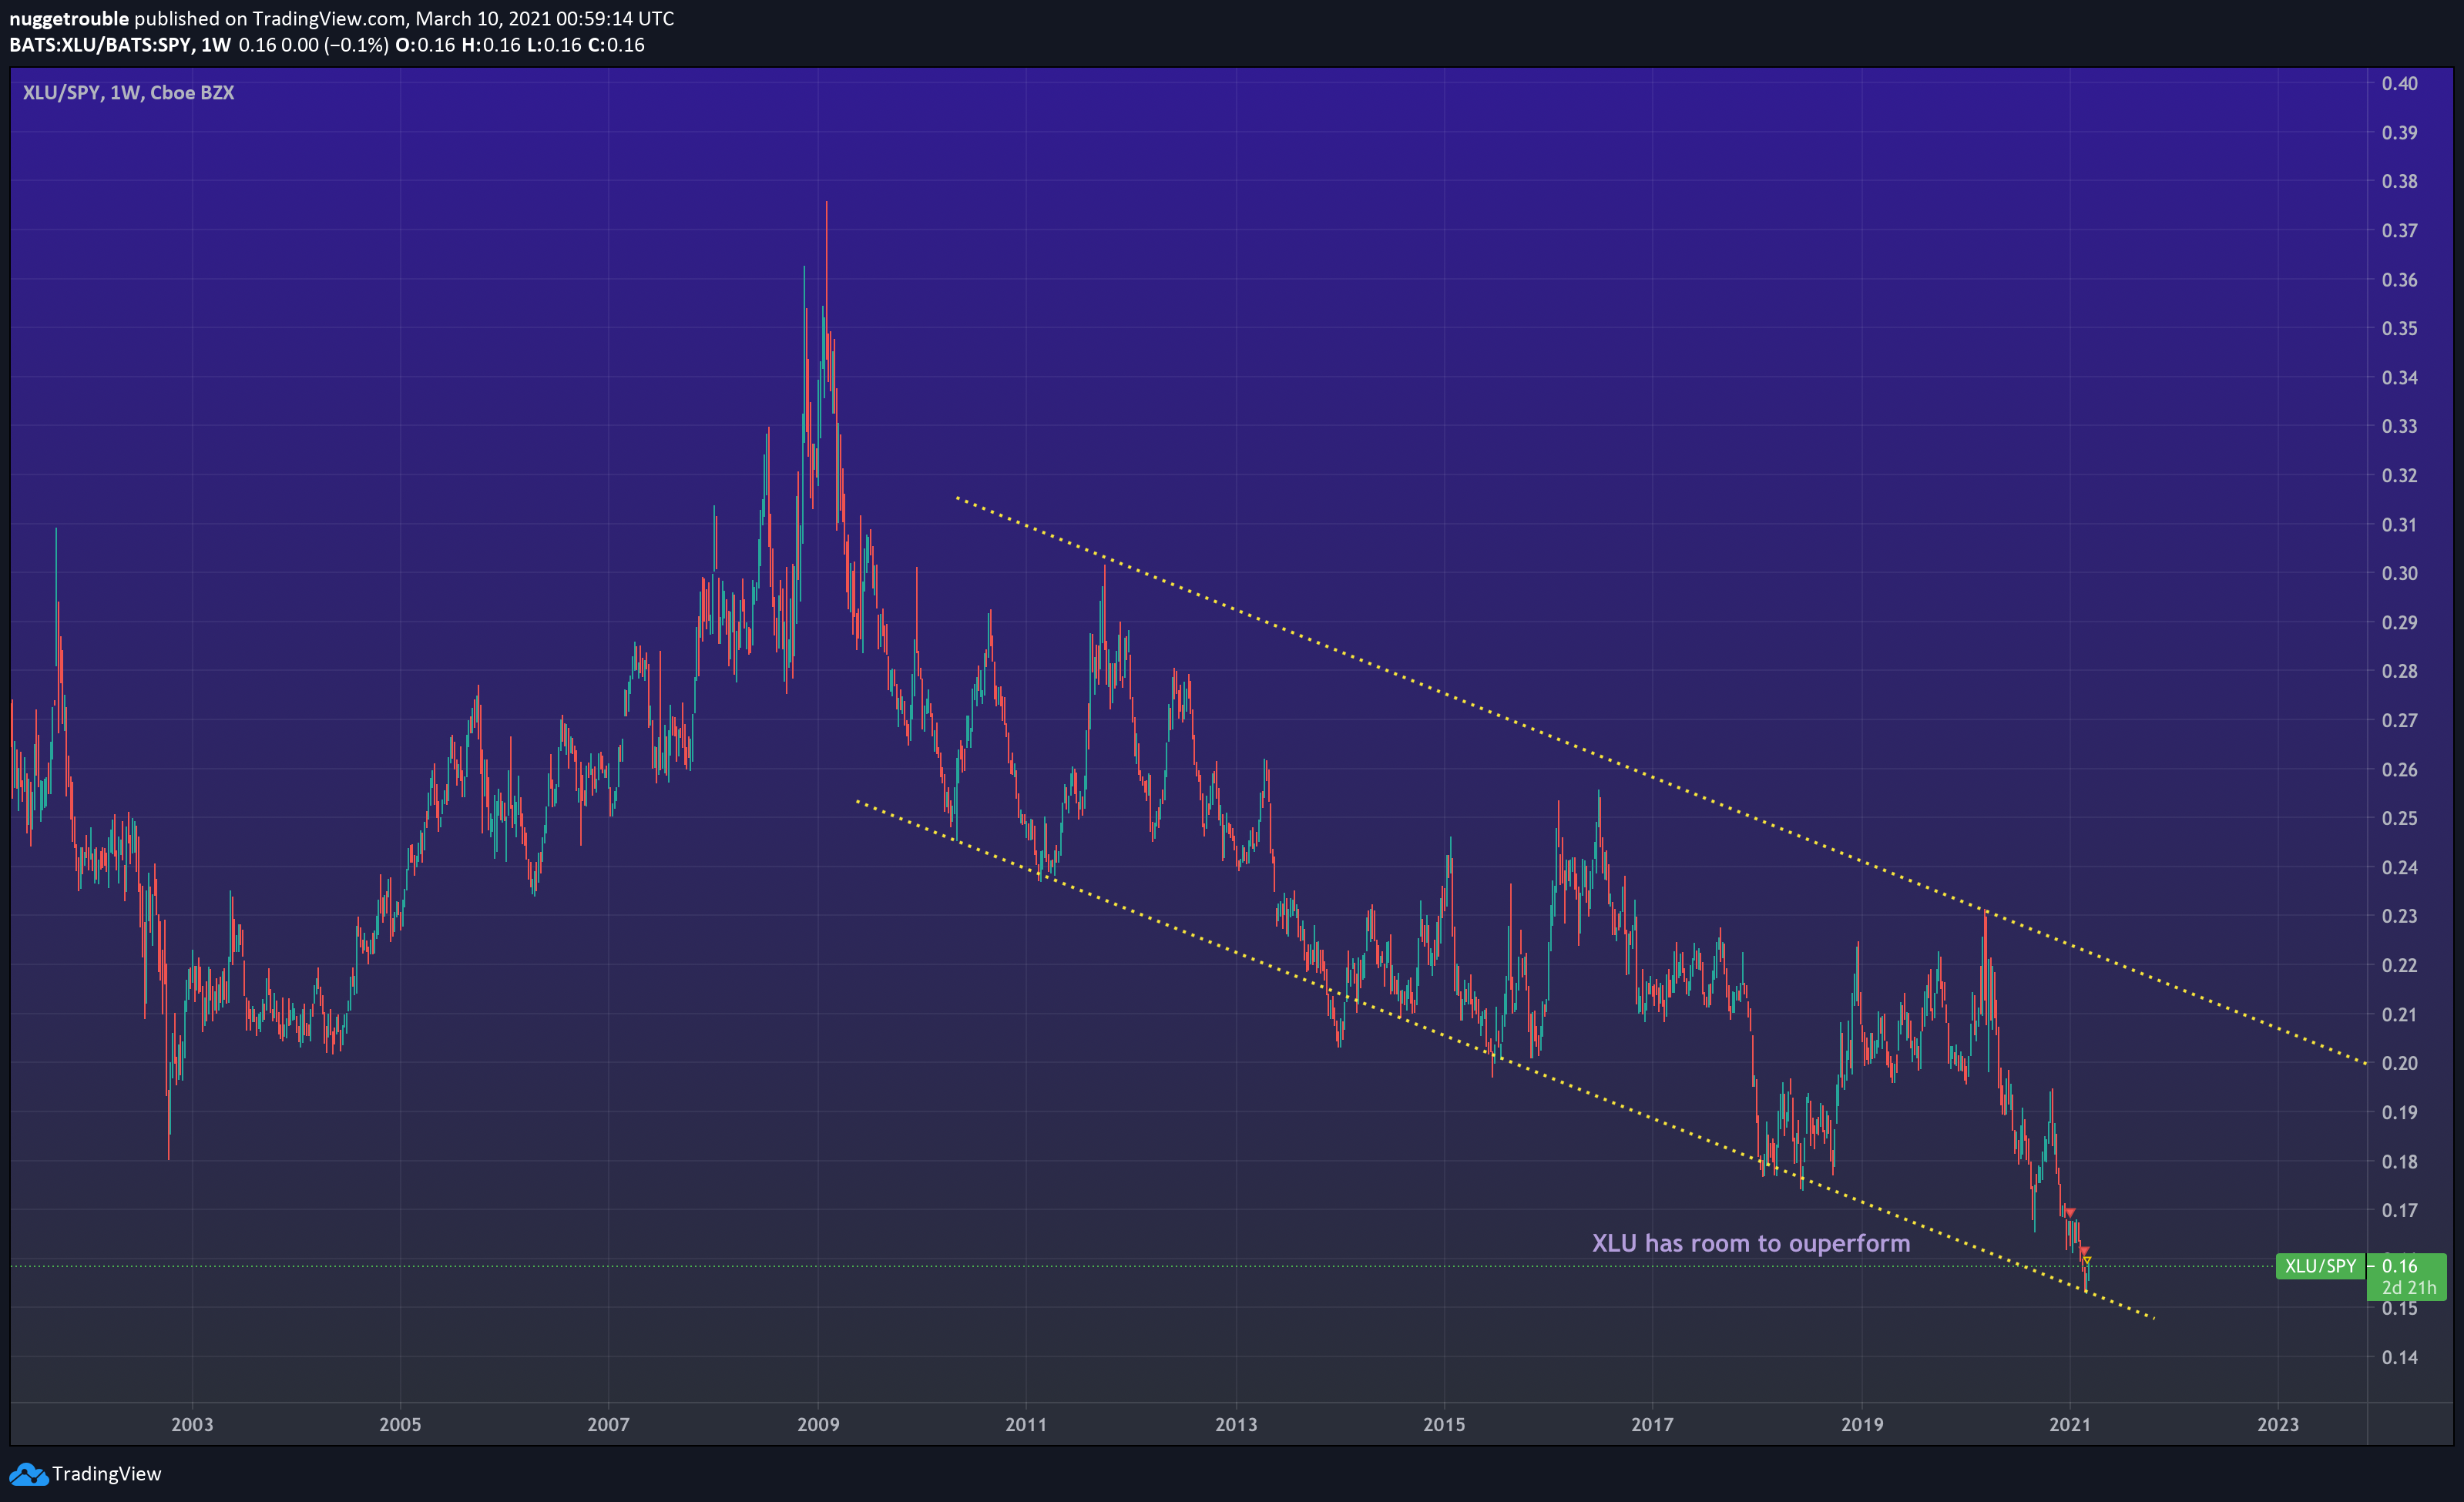Click the 0.22 price axis label
The height and width of the screenshot is (1502, 2464).
pos(2399,965)
